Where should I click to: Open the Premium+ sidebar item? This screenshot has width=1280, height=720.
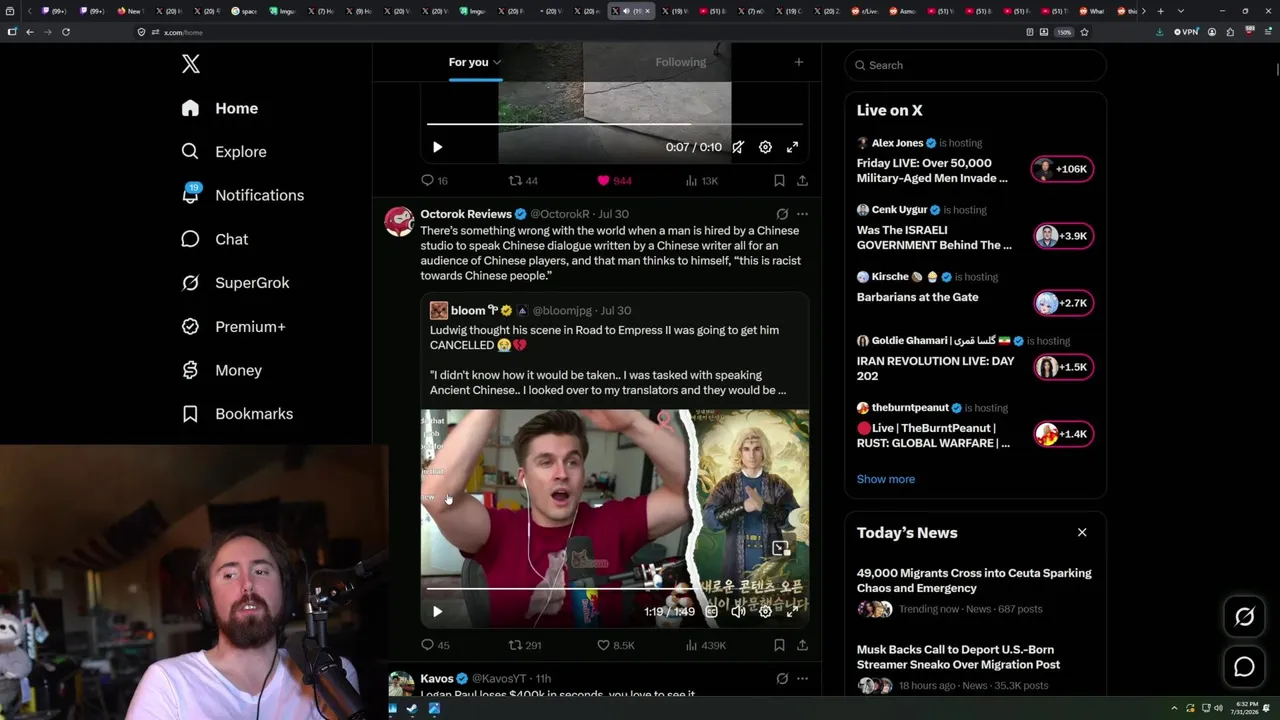[233, 327]
